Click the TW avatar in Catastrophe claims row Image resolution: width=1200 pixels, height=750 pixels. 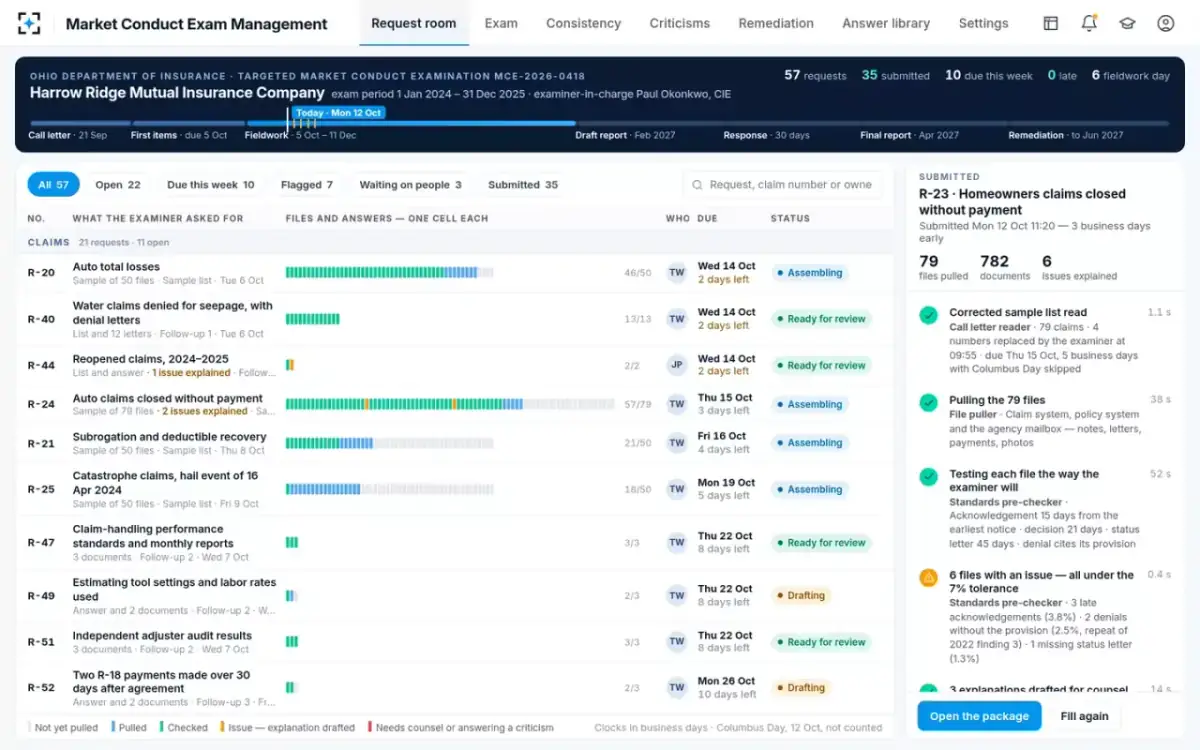[x=677, y=489]
